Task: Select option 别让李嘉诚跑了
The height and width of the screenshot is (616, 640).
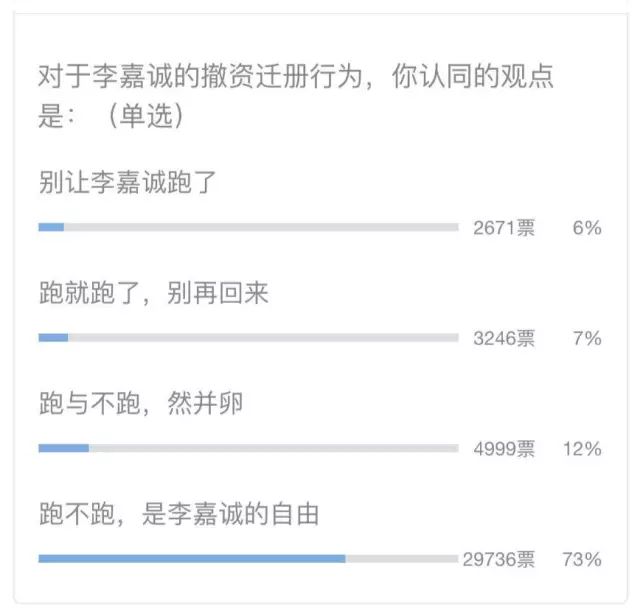Action: pos(127,182)
